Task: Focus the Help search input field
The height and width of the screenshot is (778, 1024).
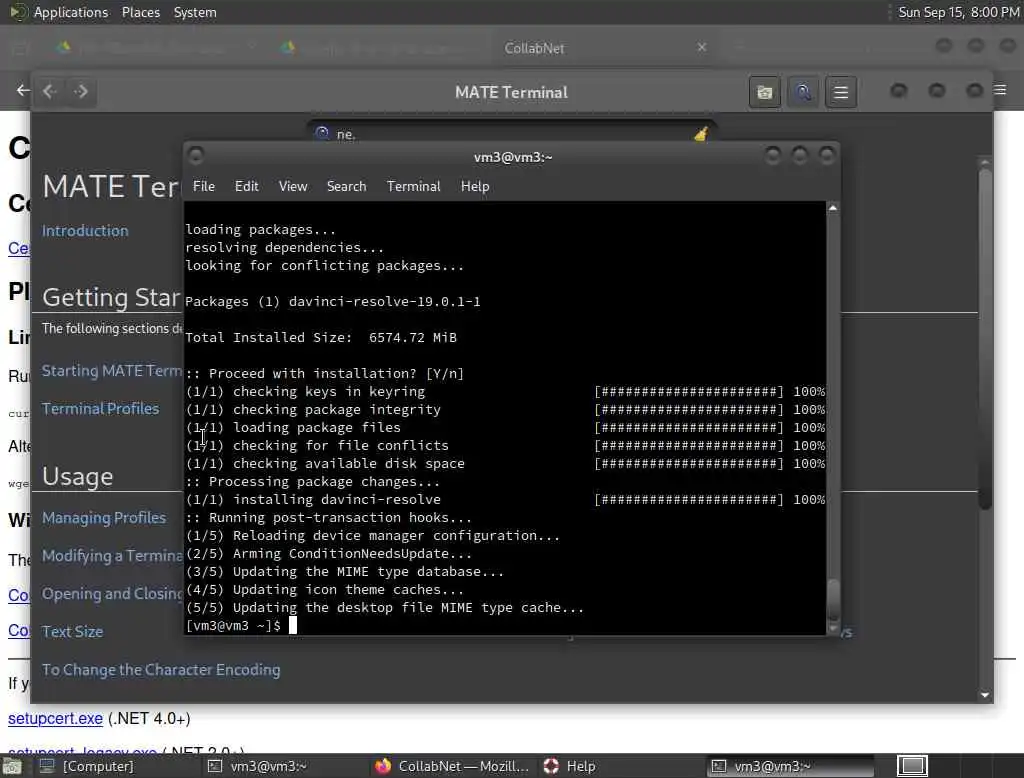Action: (511, 134)
